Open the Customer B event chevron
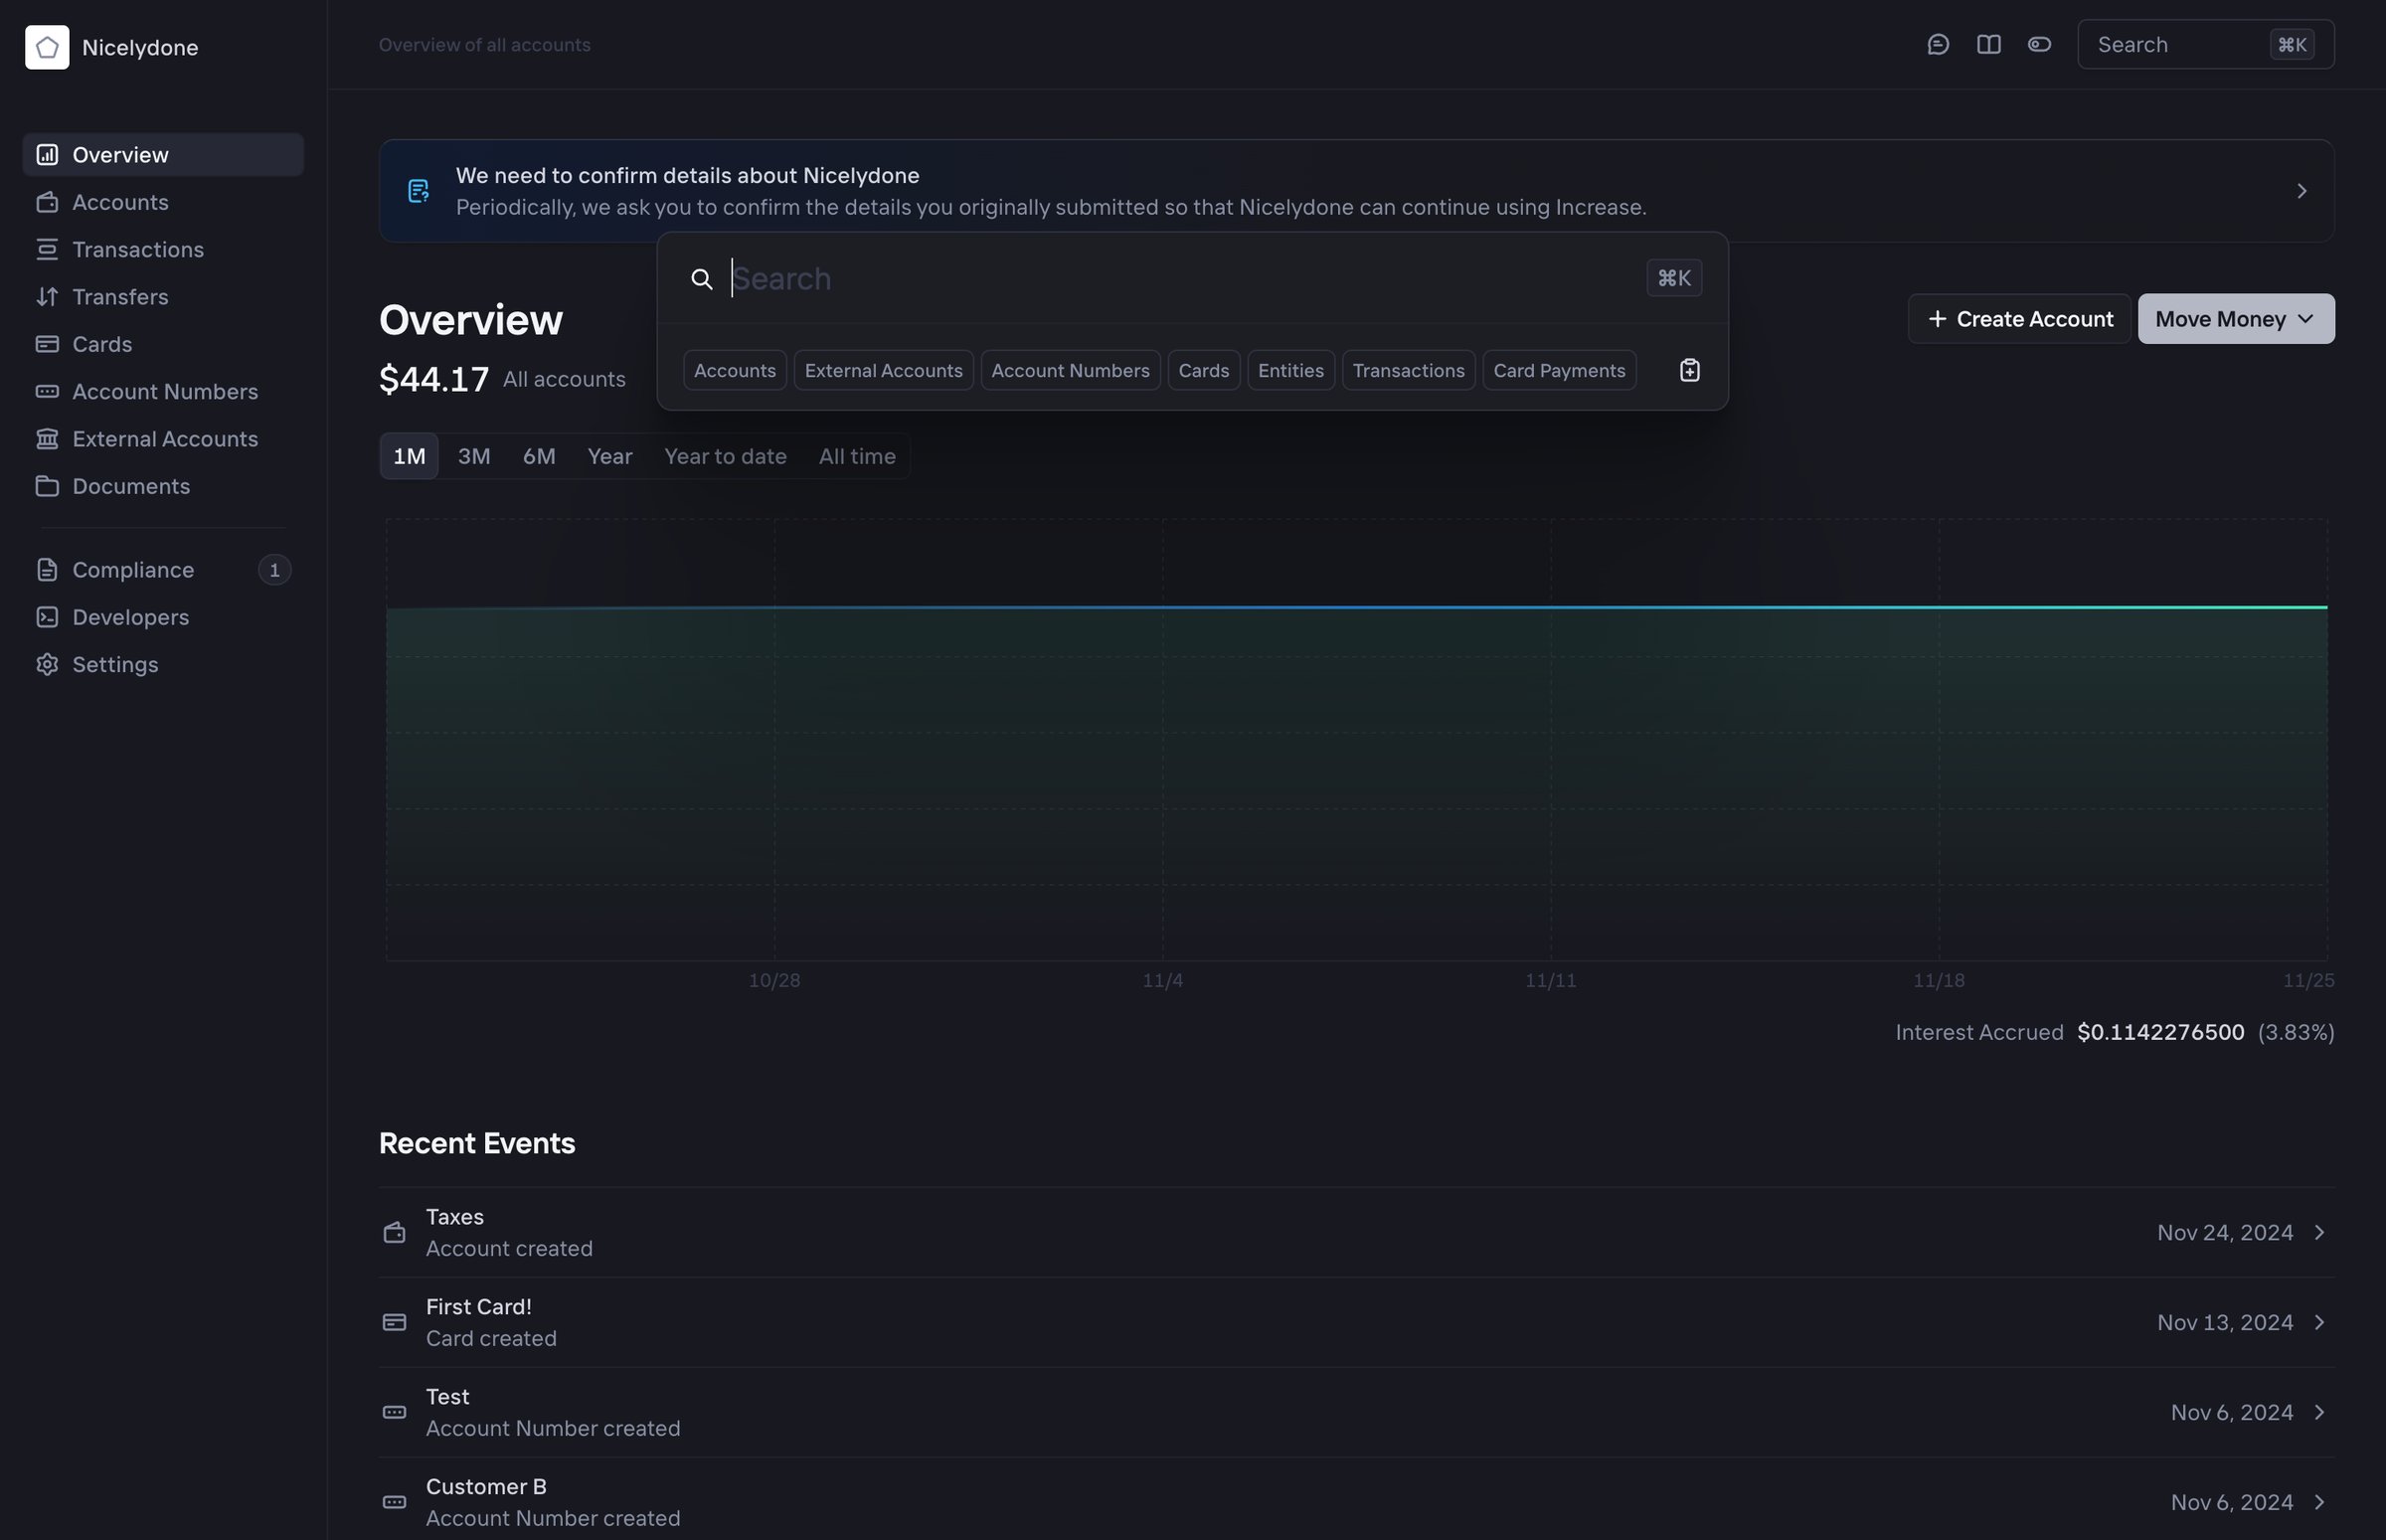Viewport: 2386px width, 1540px height. click(2320, 1502)
